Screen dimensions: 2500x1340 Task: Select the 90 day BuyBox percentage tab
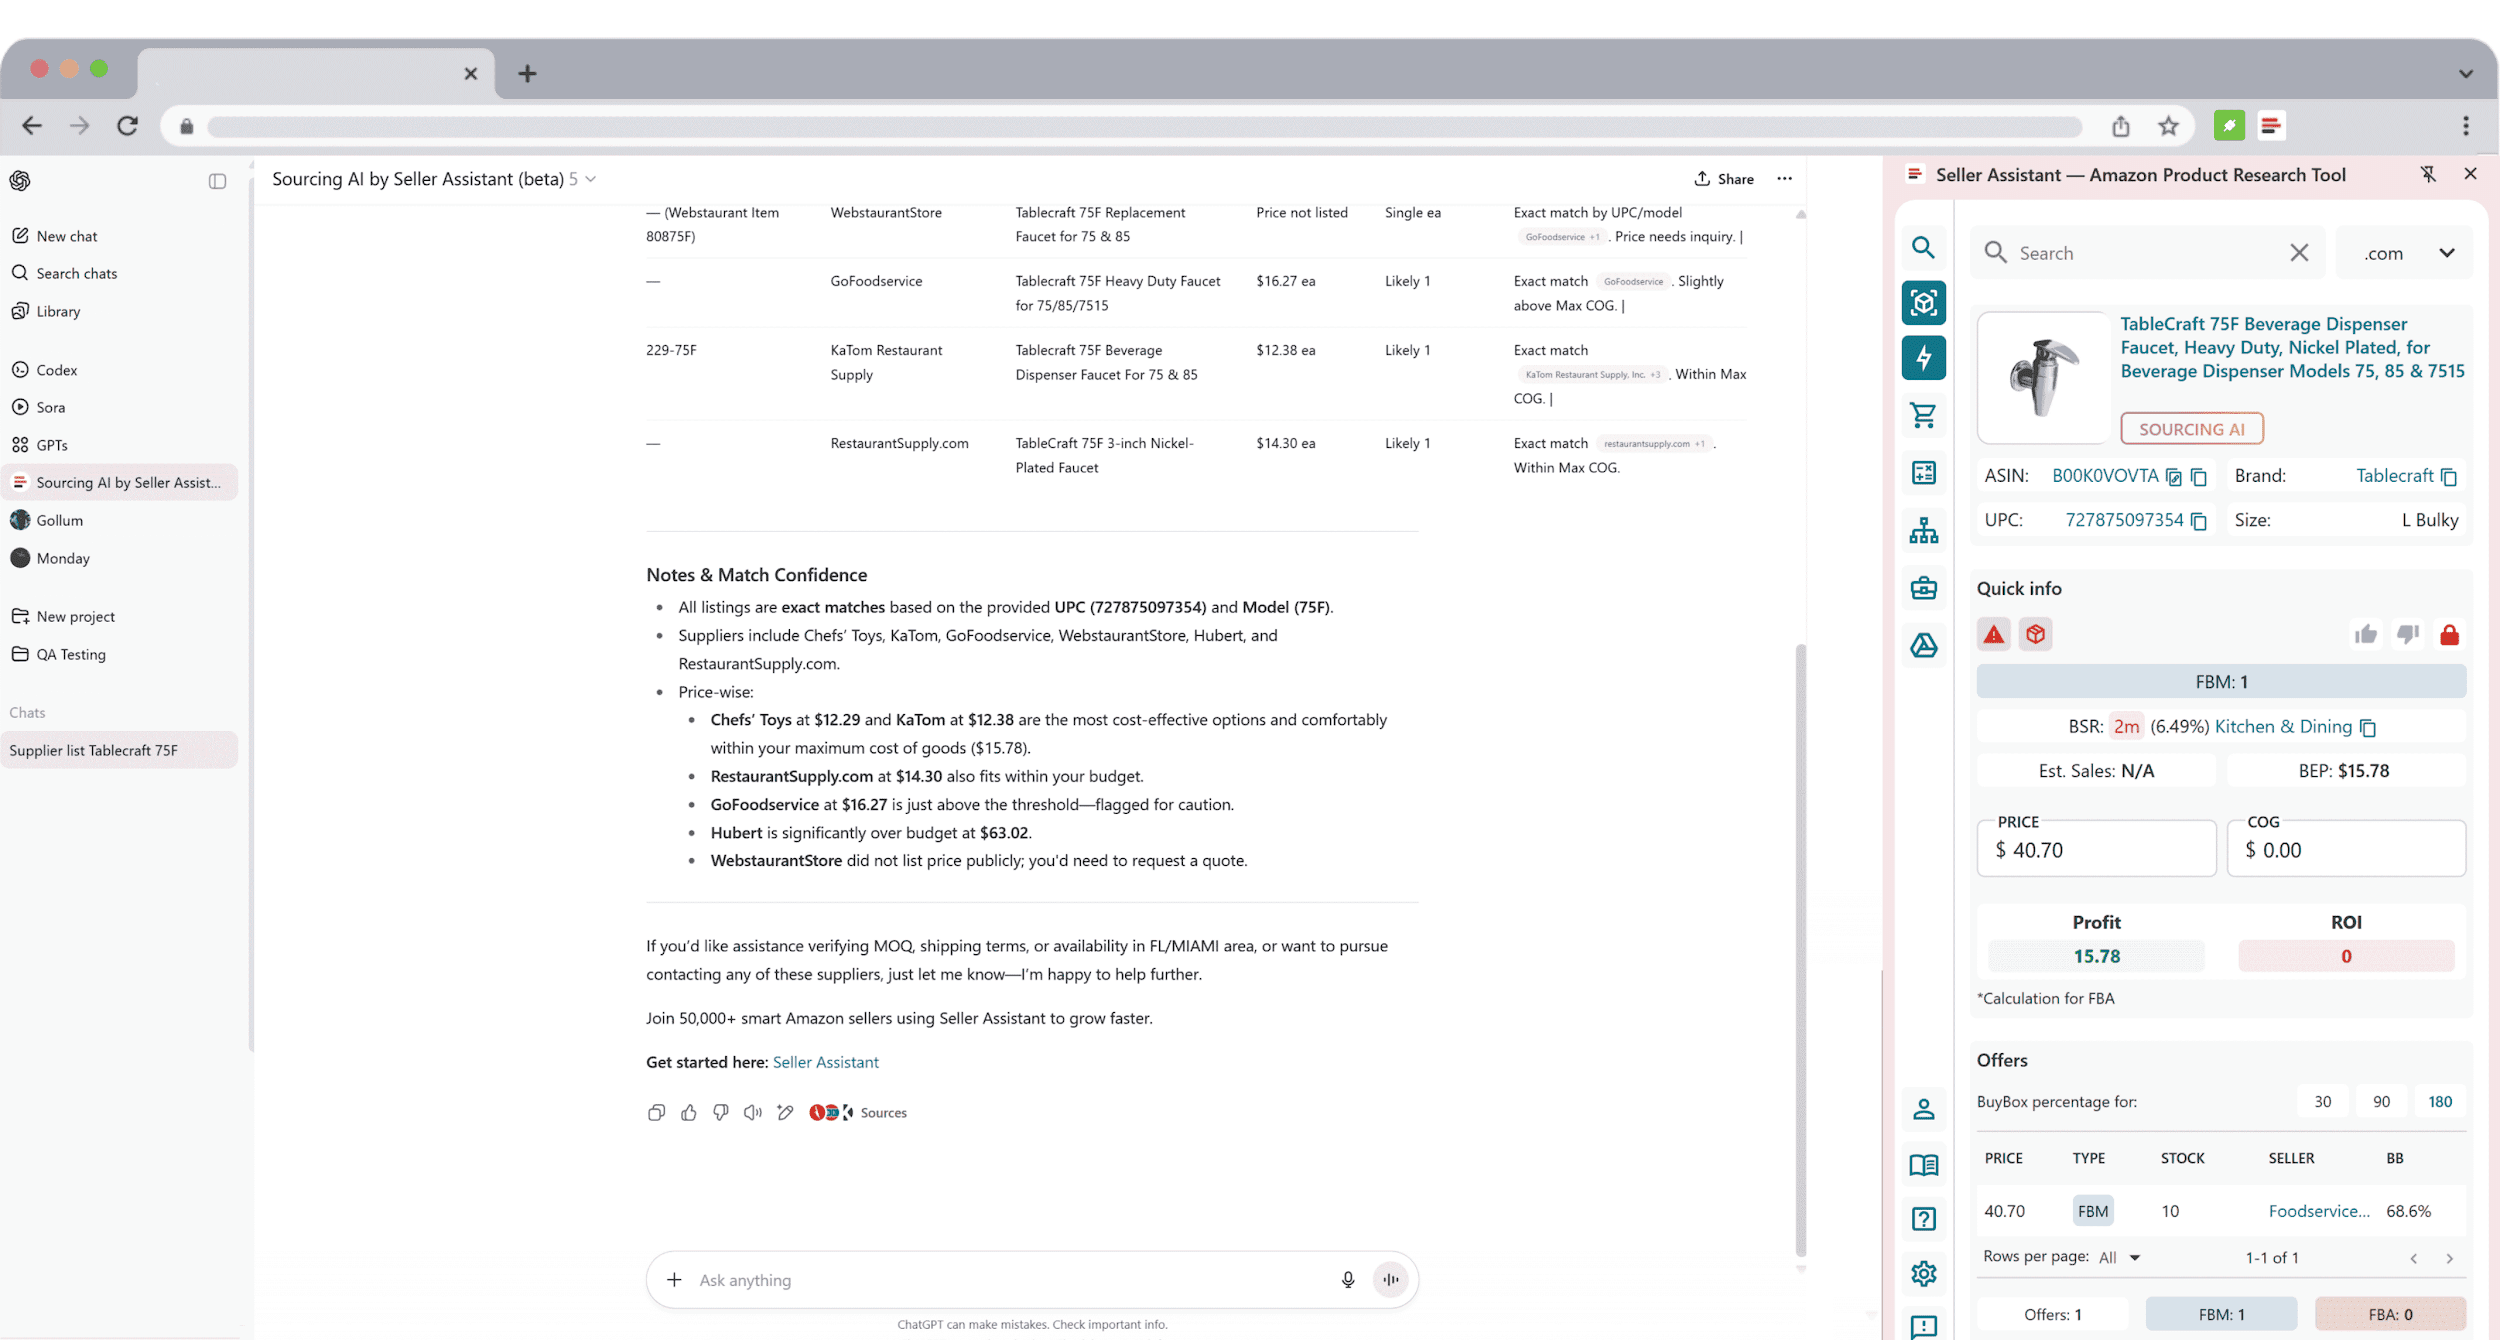[x=2381, y=1101]
